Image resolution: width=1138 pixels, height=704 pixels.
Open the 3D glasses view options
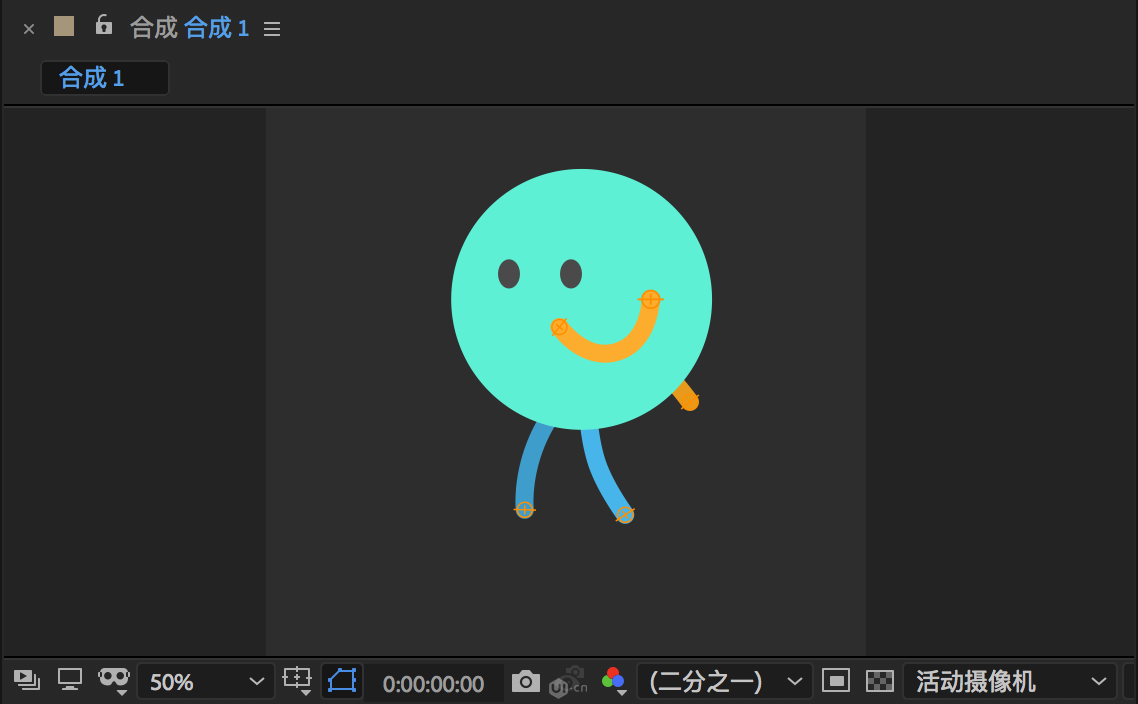[x=114, y=679]
